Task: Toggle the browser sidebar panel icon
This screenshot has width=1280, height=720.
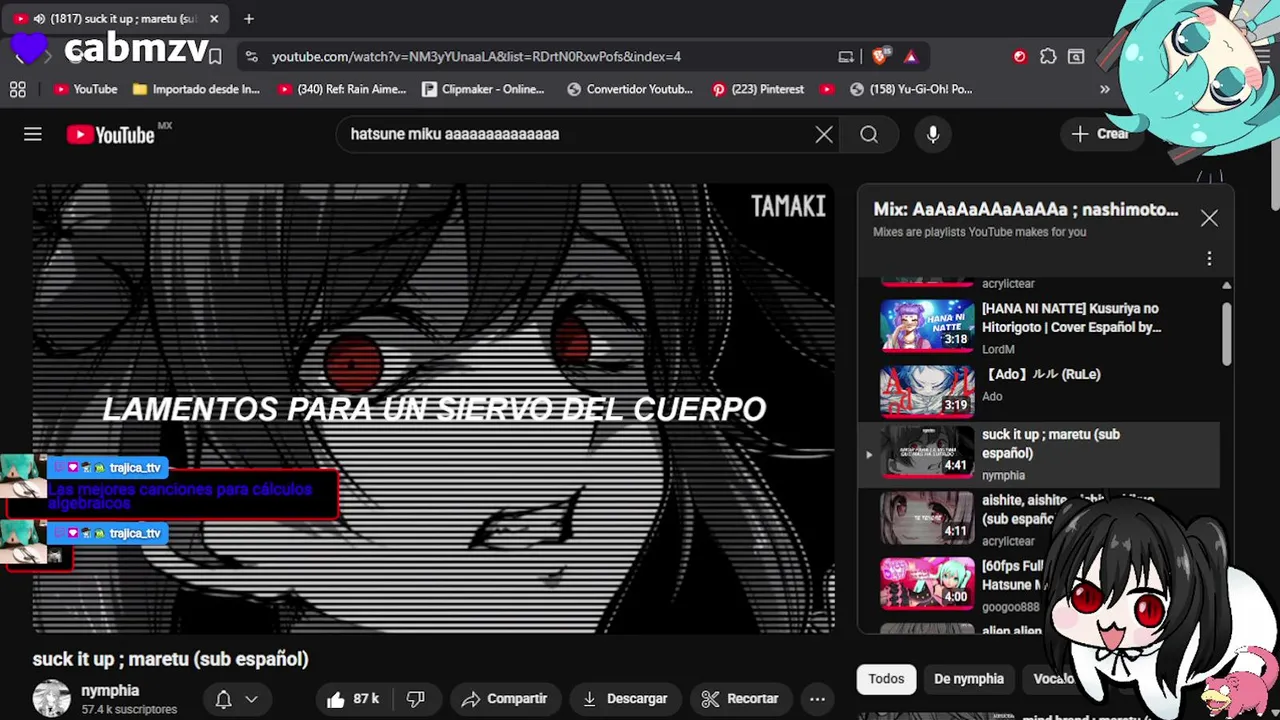Action: pos(1076,57)
